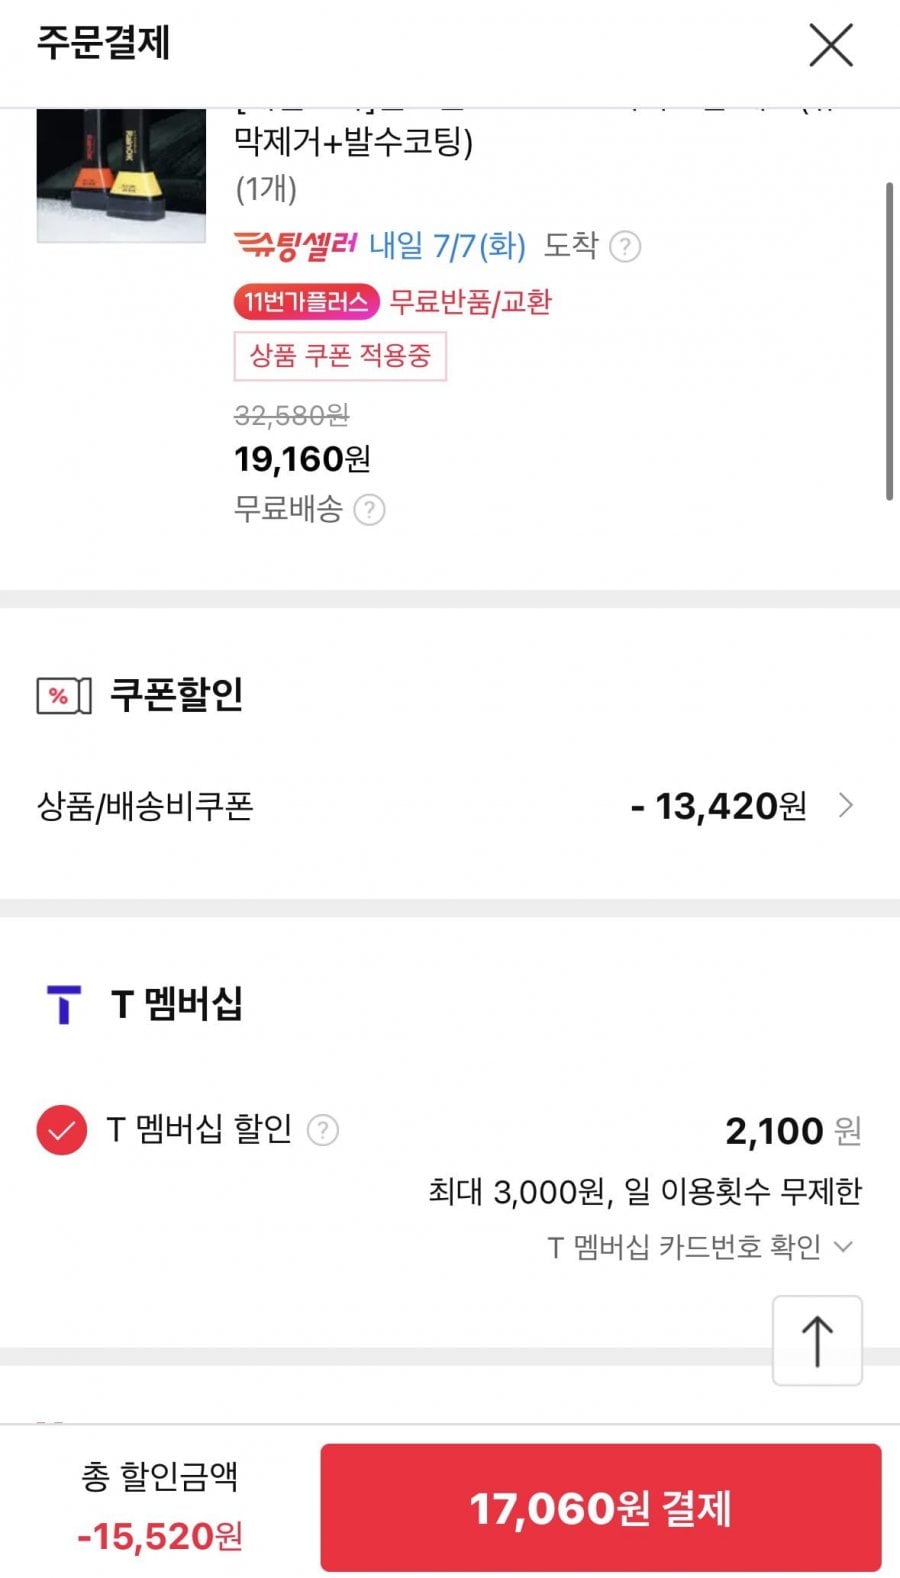The height and width of the screenshot is (1578, 900).
Task: Open help icon beside 무료배송
Action: [x=370, y=510]
